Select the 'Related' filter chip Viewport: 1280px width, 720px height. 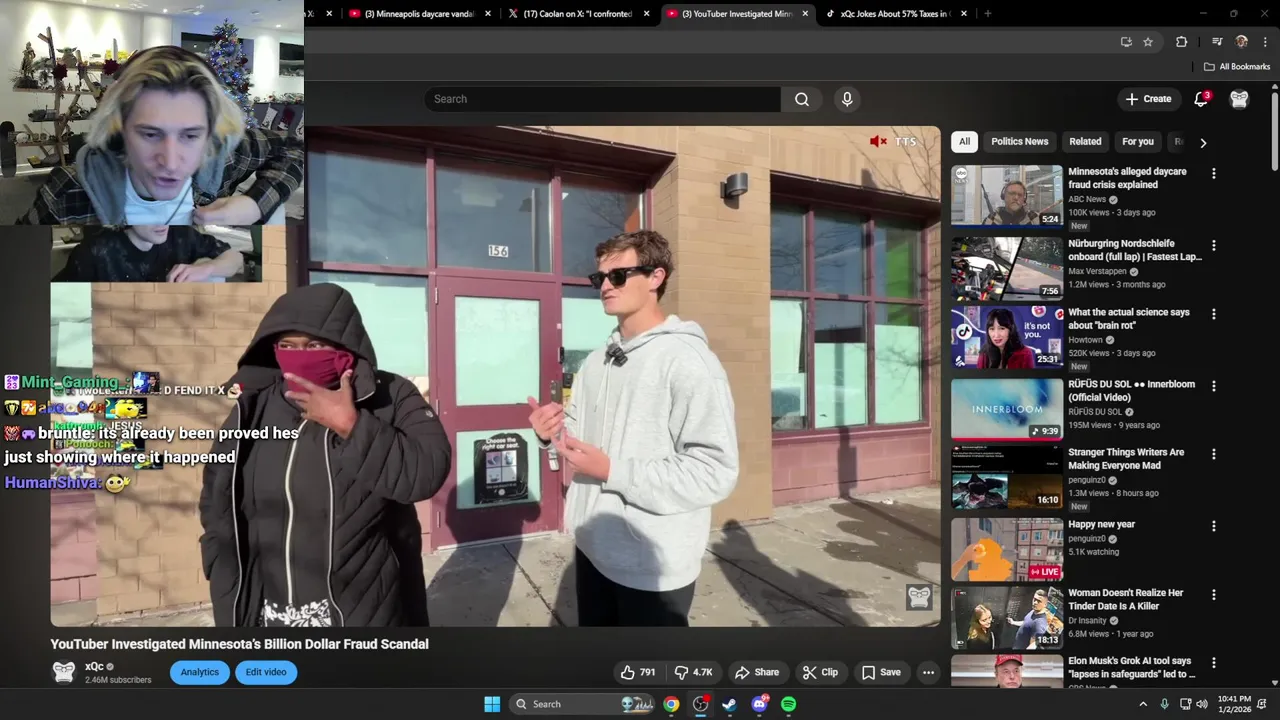click(x=1085, y=142)
